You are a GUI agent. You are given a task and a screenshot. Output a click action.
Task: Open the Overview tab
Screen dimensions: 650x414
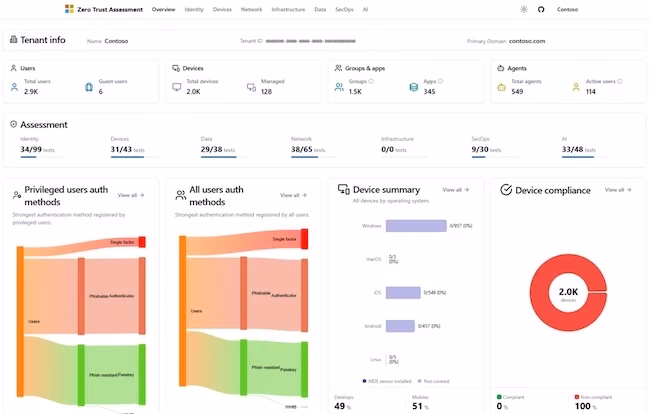point(163,9)
